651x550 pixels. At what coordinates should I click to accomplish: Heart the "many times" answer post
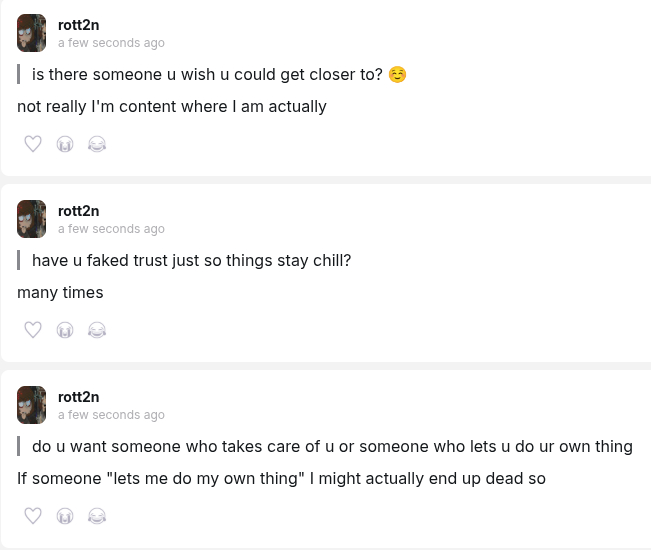(x=33, y=330)
